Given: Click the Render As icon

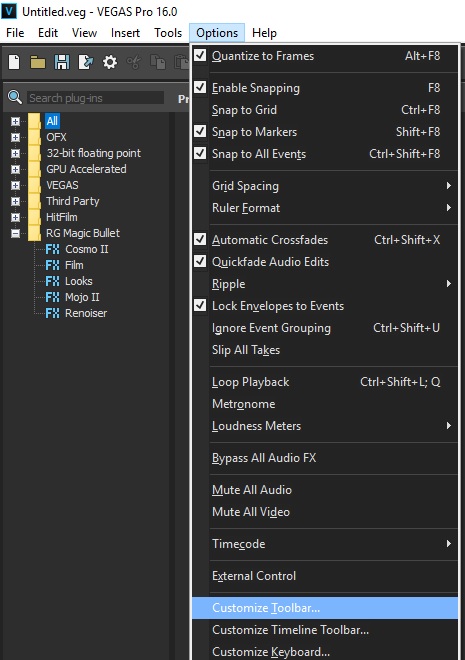Looking at the screenshot, I should (x=86, y=62).
